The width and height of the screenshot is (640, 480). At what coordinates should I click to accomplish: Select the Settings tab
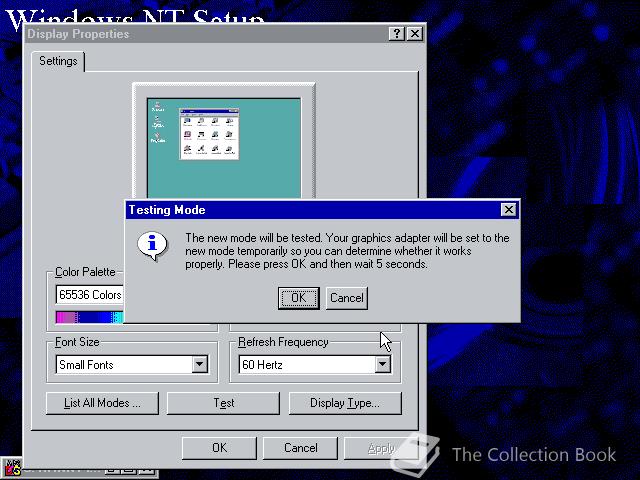click(58, 61)
